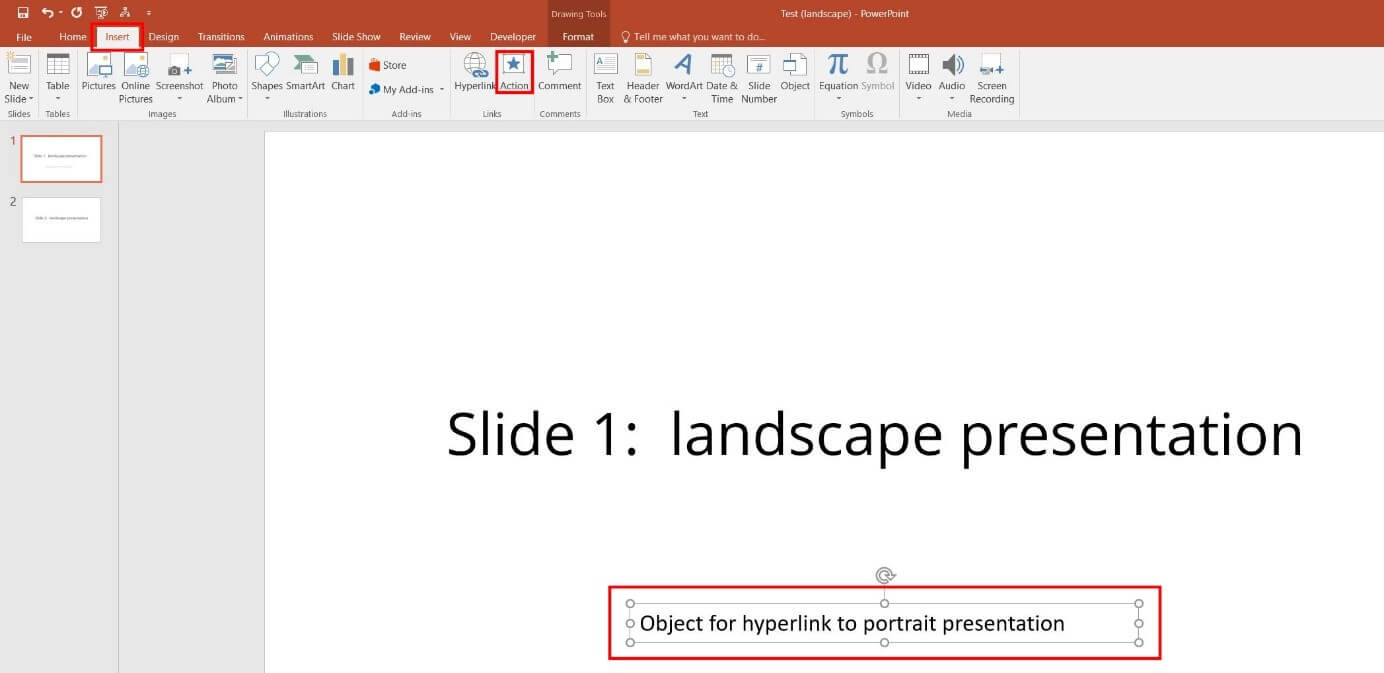Insert a Text Box
This screenshot has height=673, width=1384.
click(x=605, y=78)
